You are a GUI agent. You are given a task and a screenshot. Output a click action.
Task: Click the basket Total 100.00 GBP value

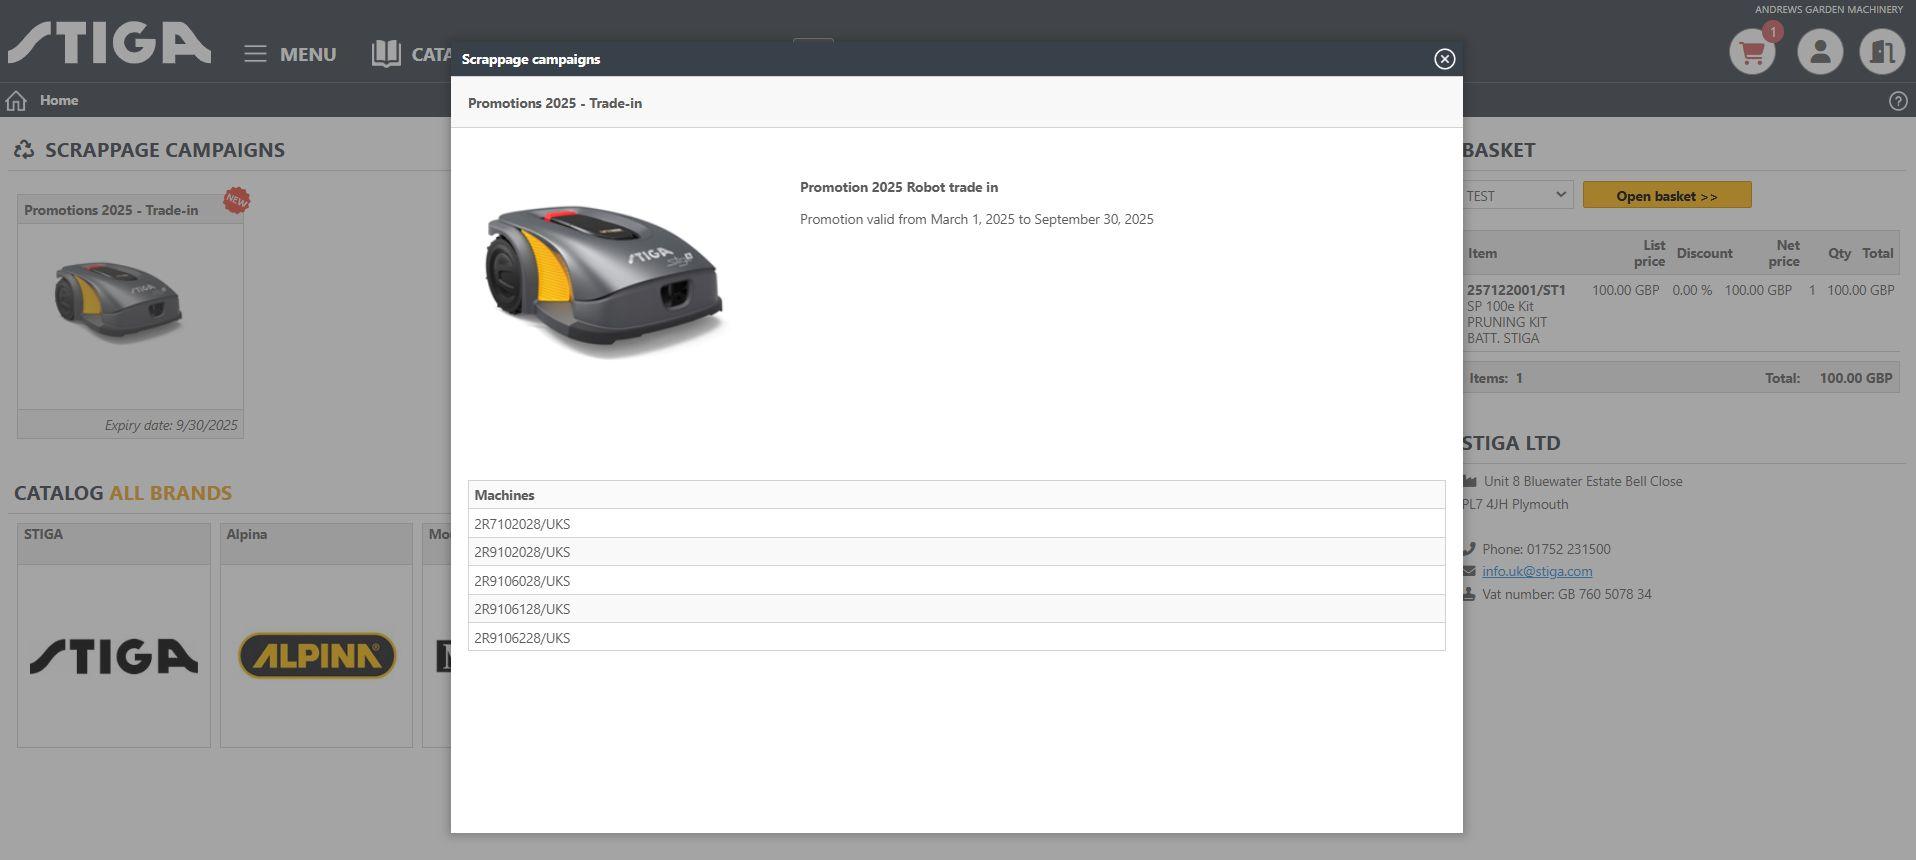point(1856,378)
